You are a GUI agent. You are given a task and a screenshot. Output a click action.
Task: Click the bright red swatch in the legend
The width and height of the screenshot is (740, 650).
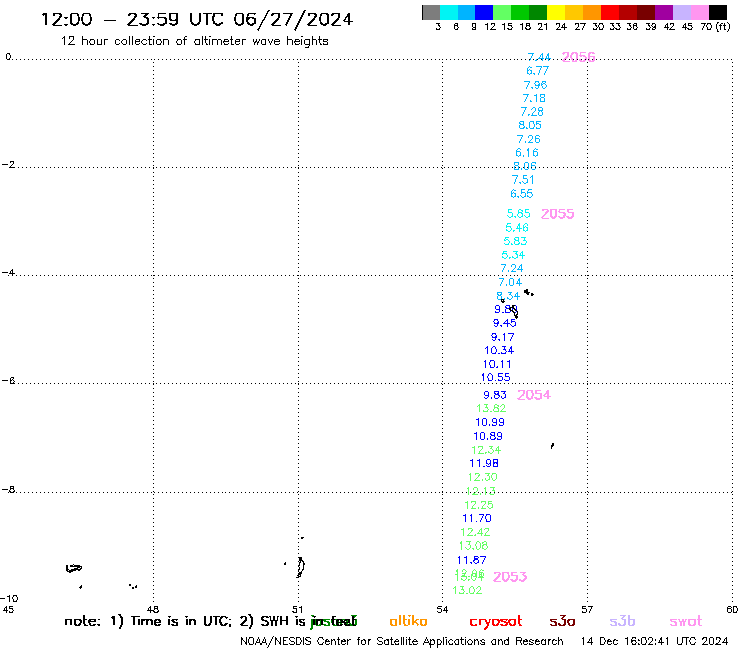pos(610,12)
